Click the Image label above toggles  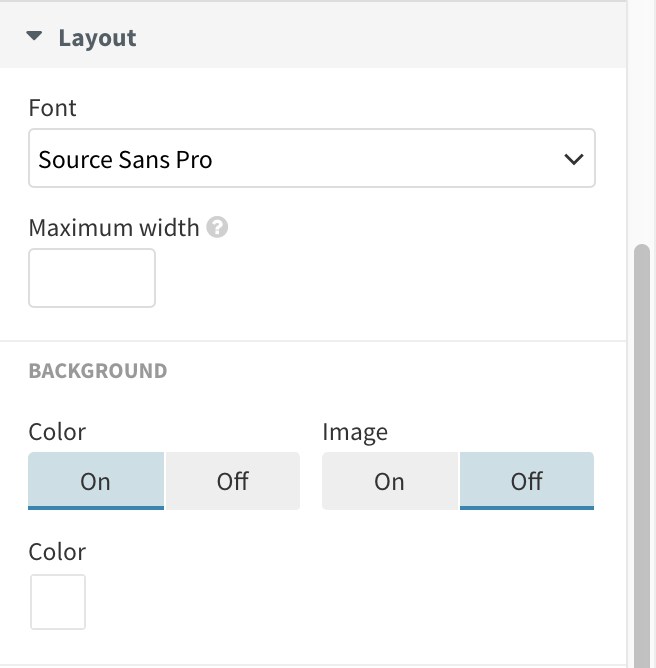[355, 432]
